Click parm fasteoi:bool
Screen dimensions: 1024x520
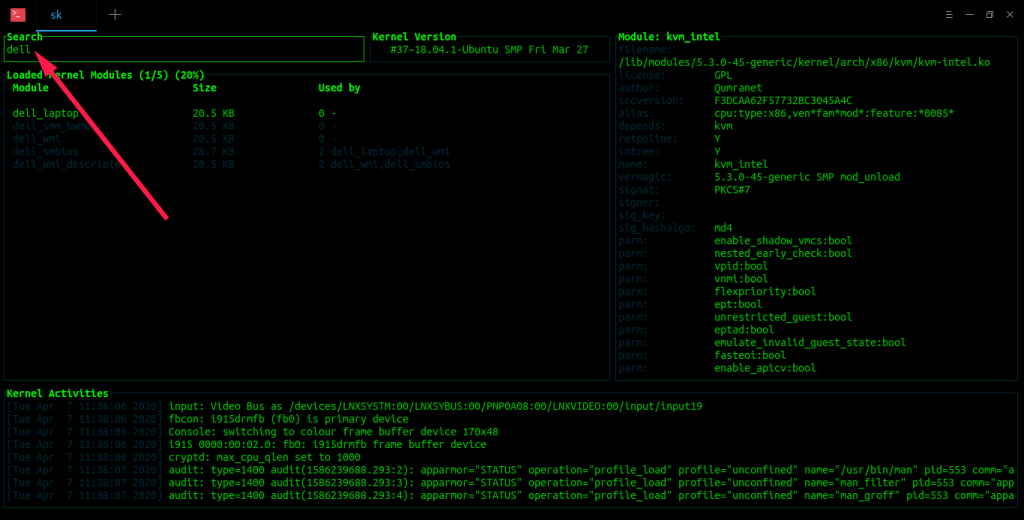coord(750,355)
